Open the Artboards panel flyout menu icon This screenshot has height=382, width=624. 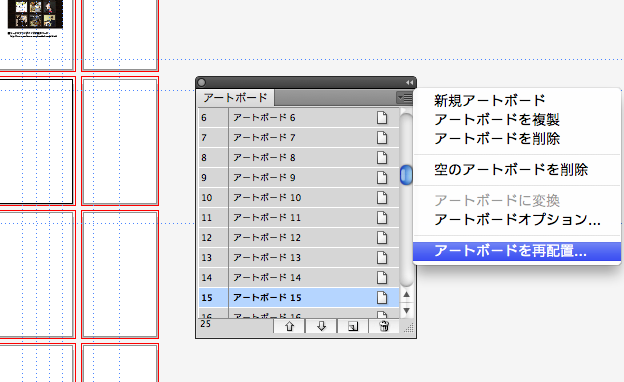tap(404, 97)
